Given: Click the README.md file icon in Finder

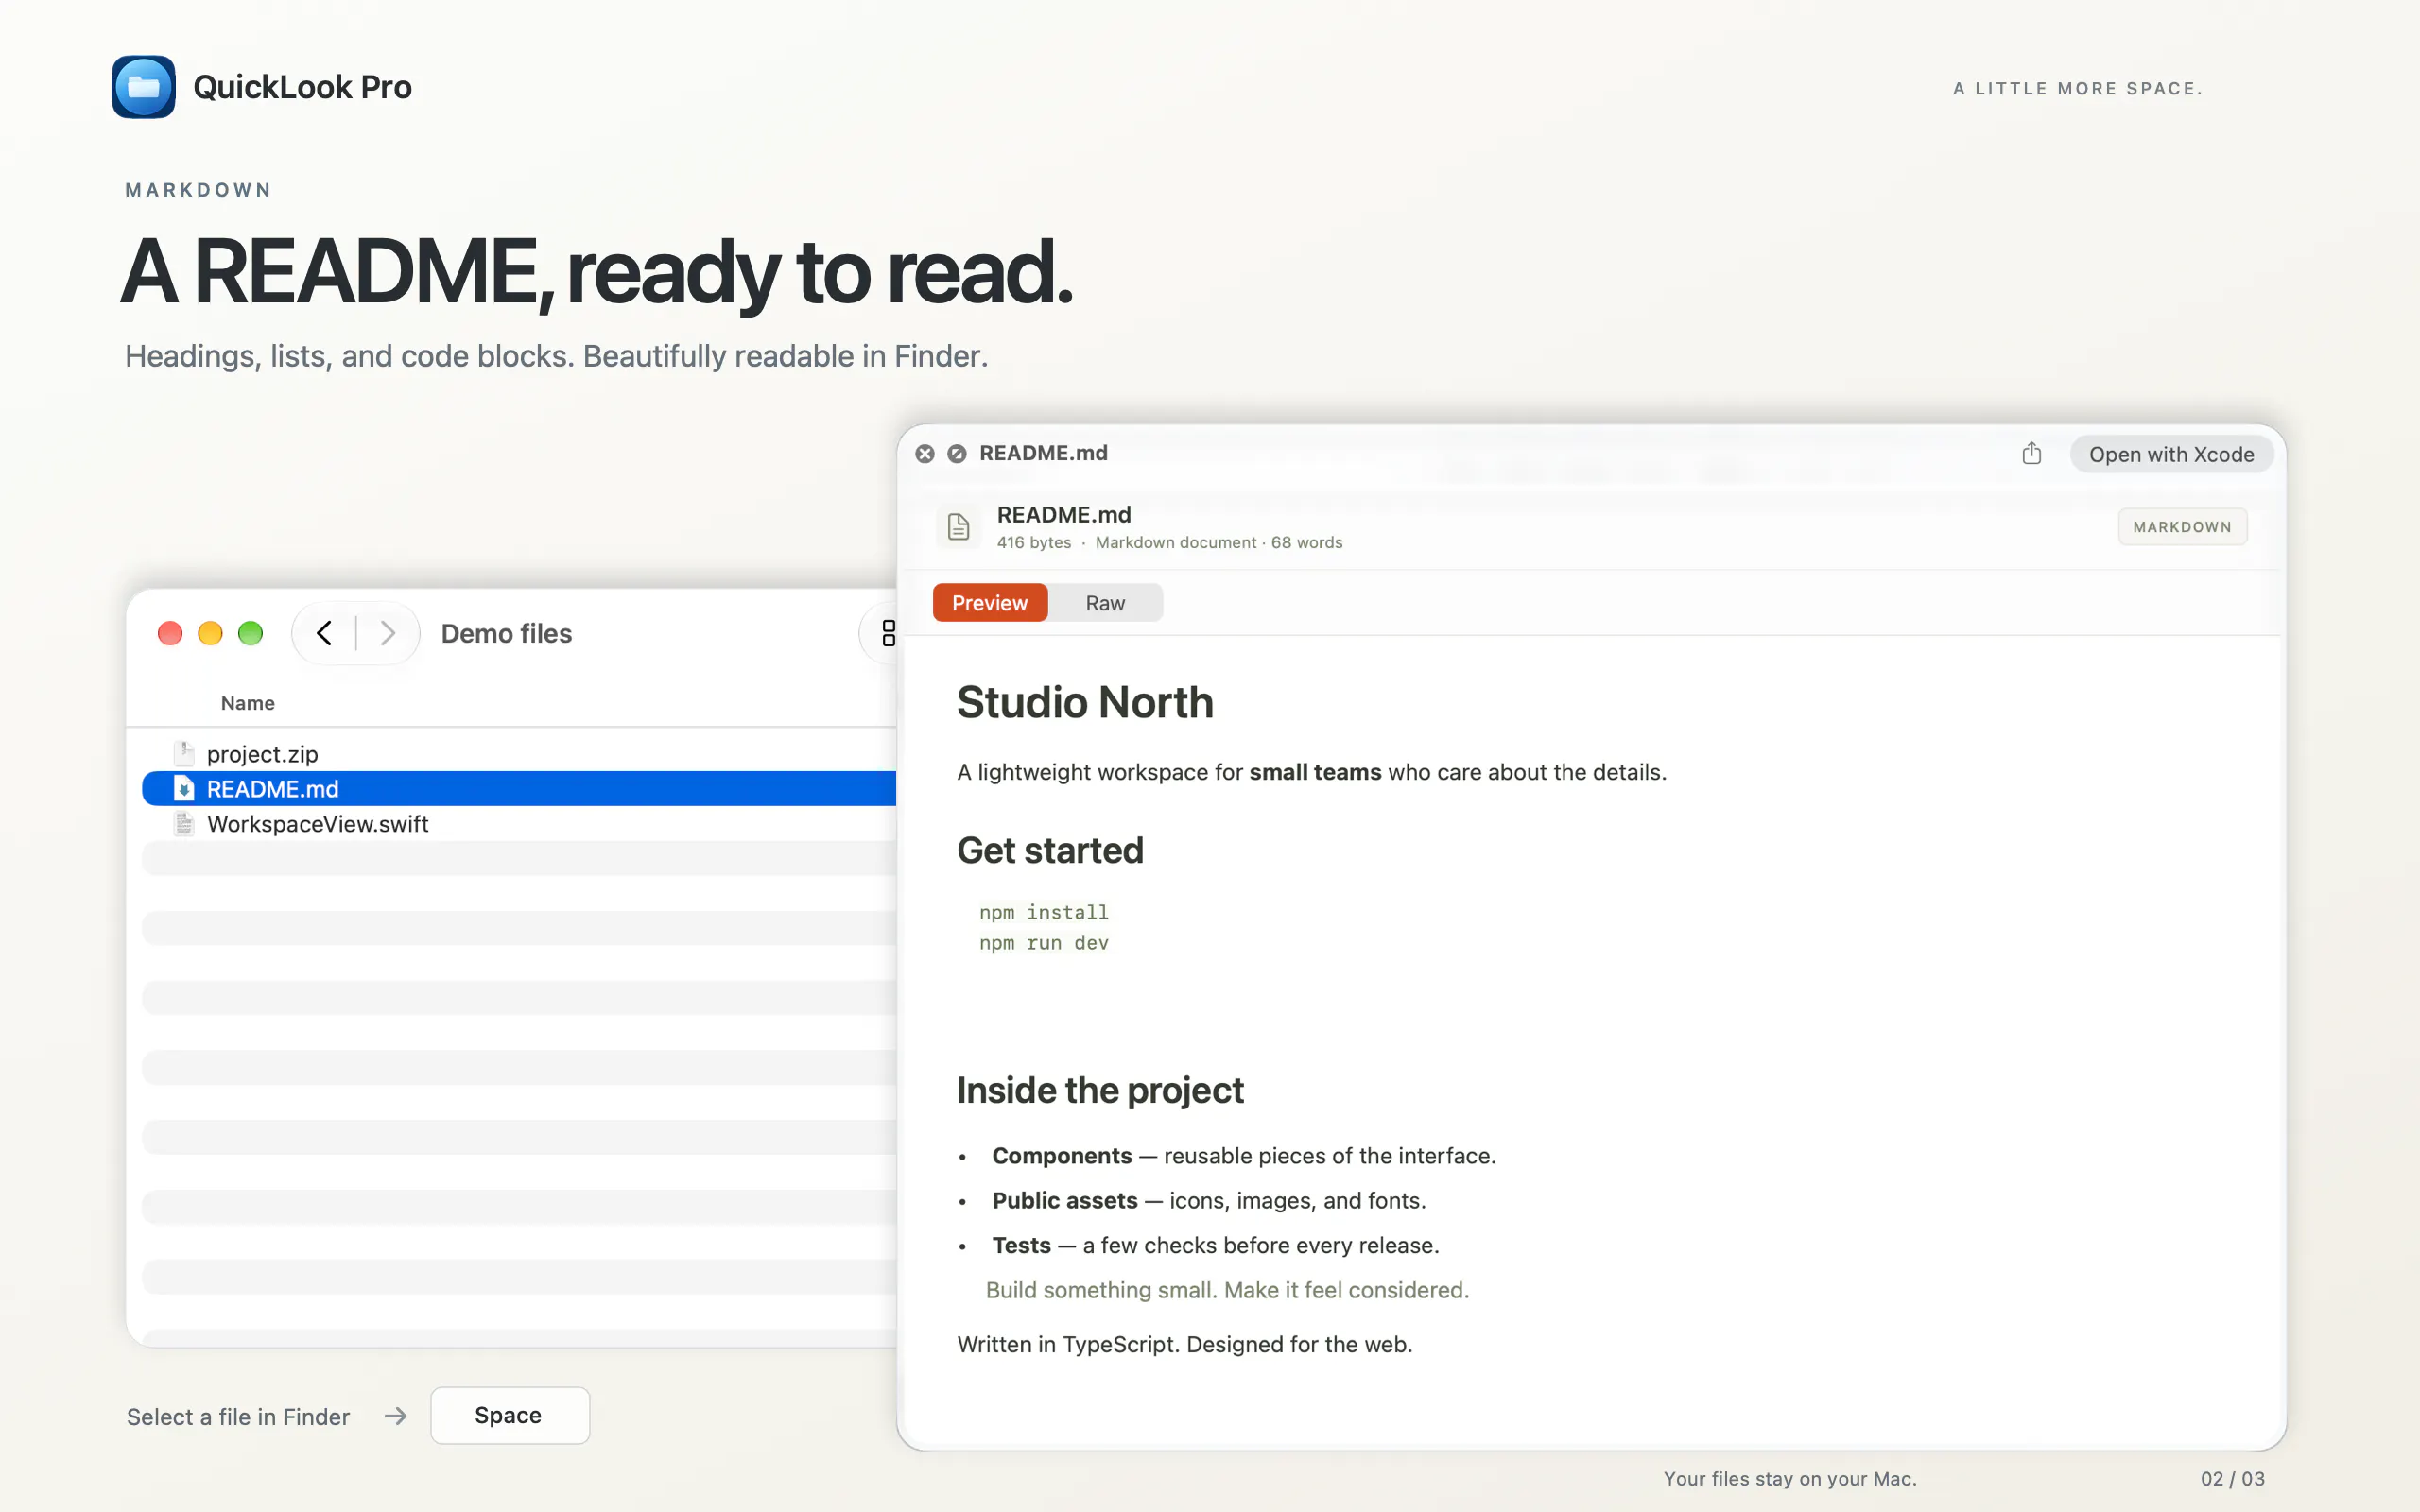Looking at the screenshot, I should click(184, 788).
